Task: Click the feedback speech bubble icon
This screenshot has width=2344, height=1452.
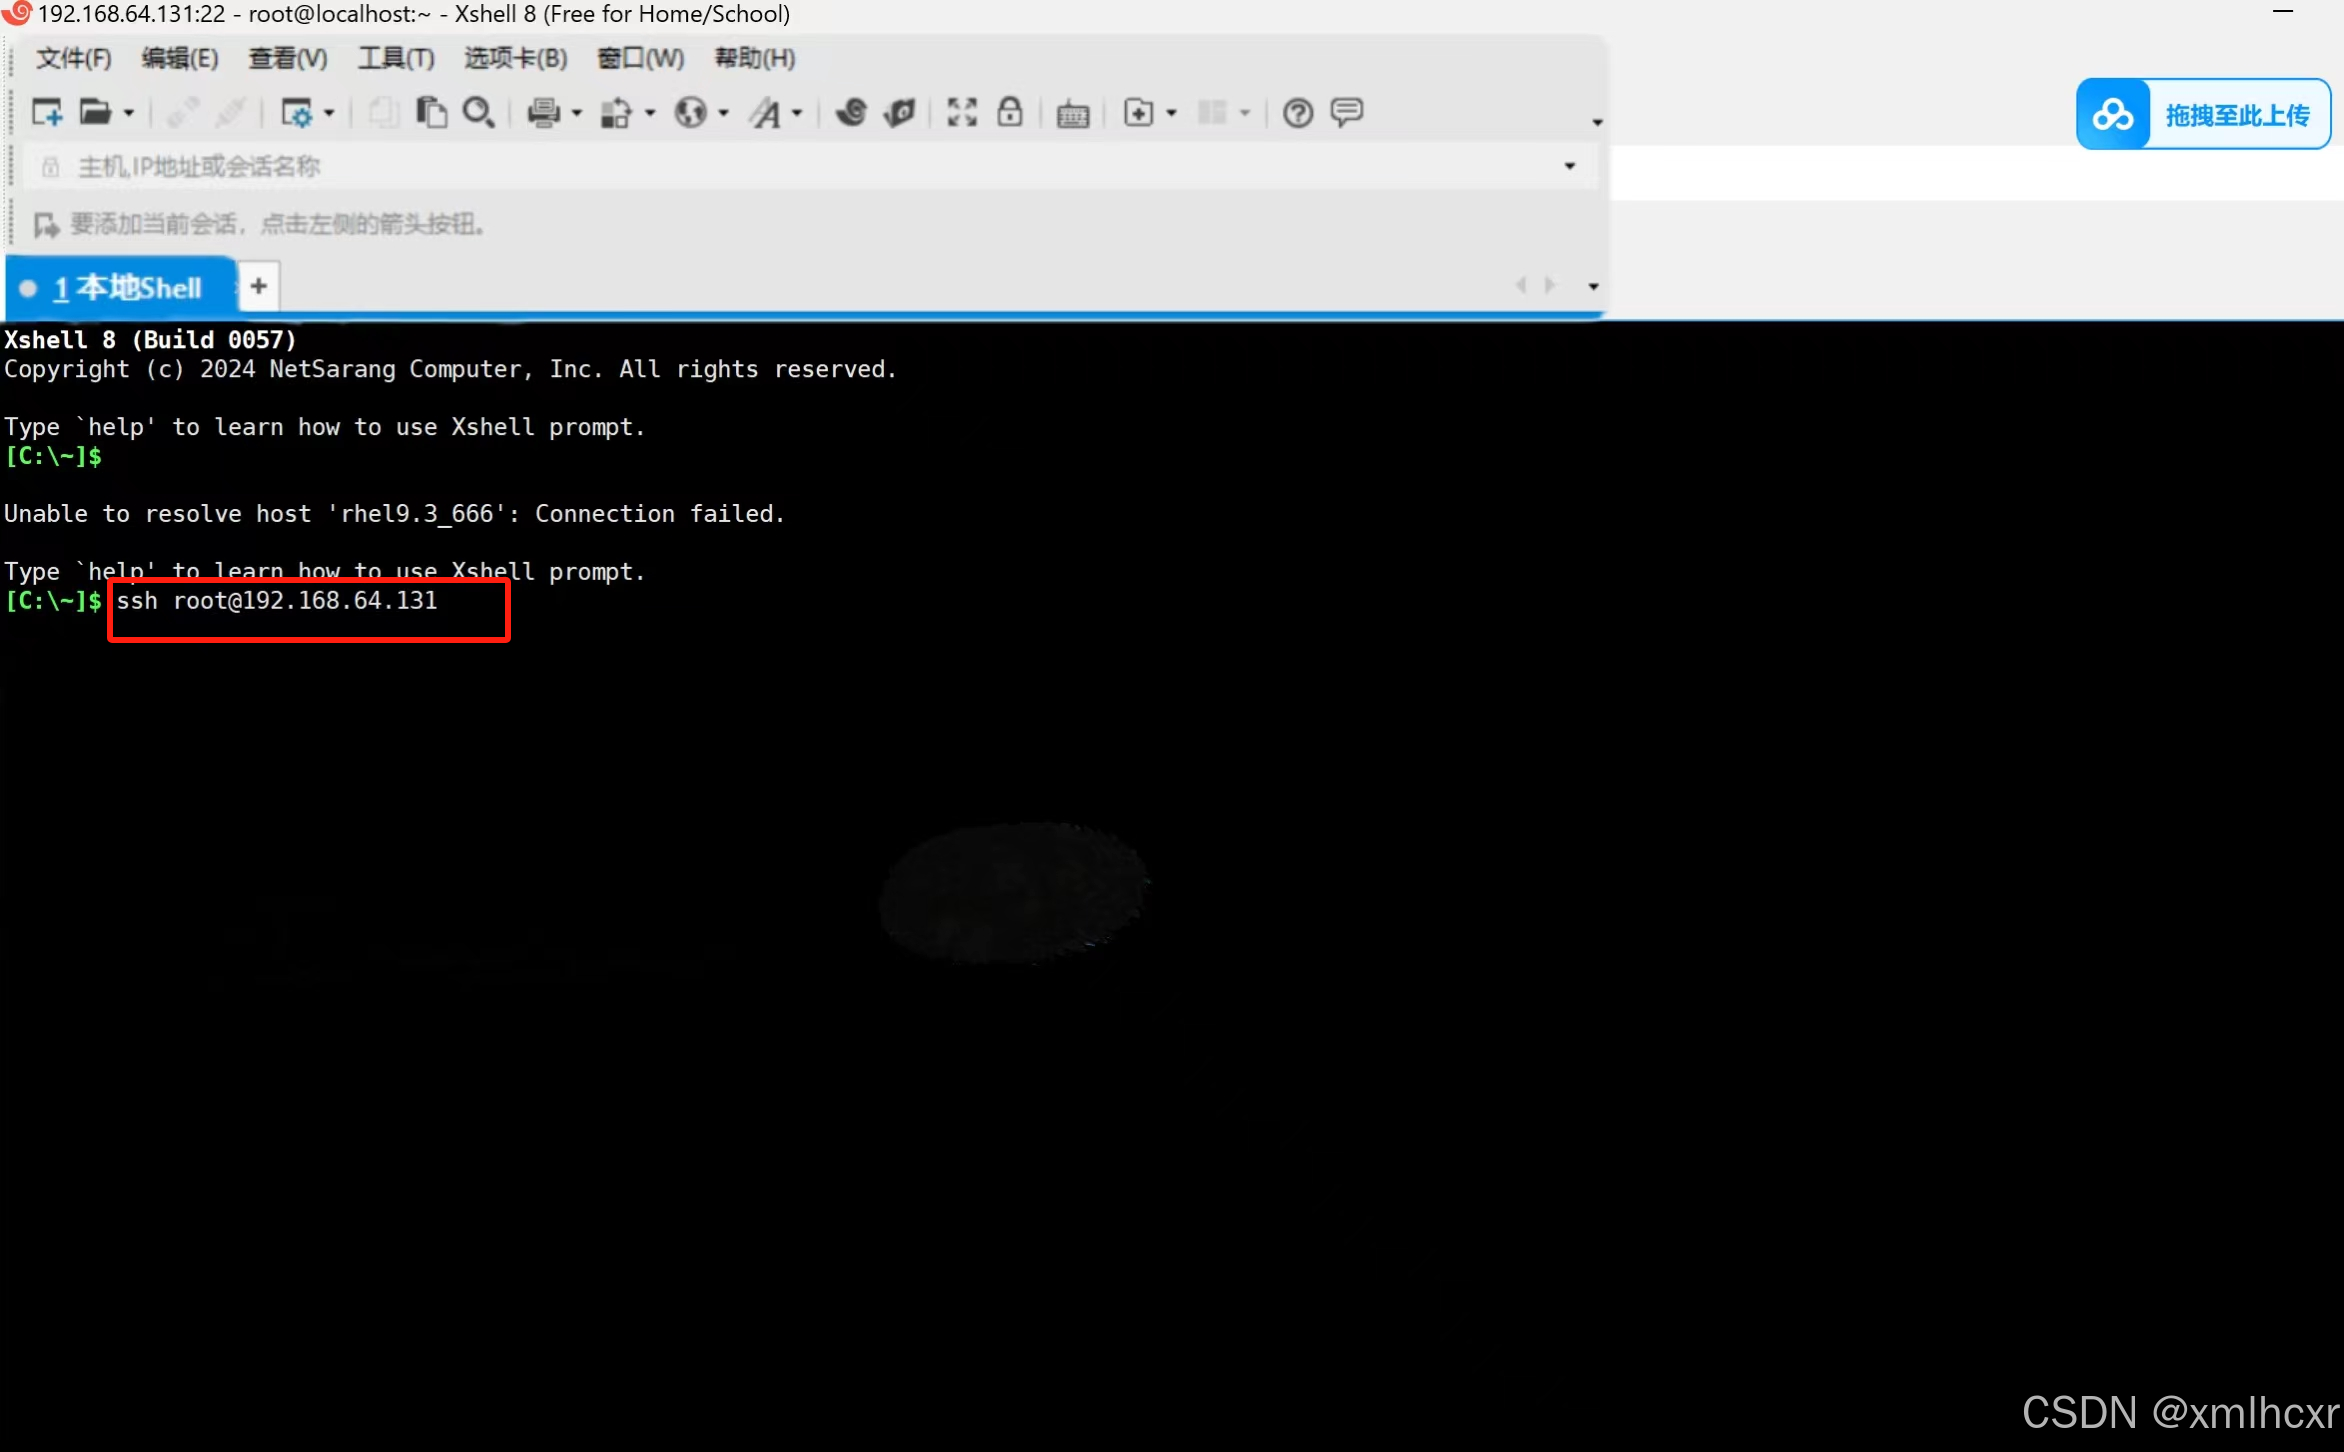Action: coord(1346,112)
